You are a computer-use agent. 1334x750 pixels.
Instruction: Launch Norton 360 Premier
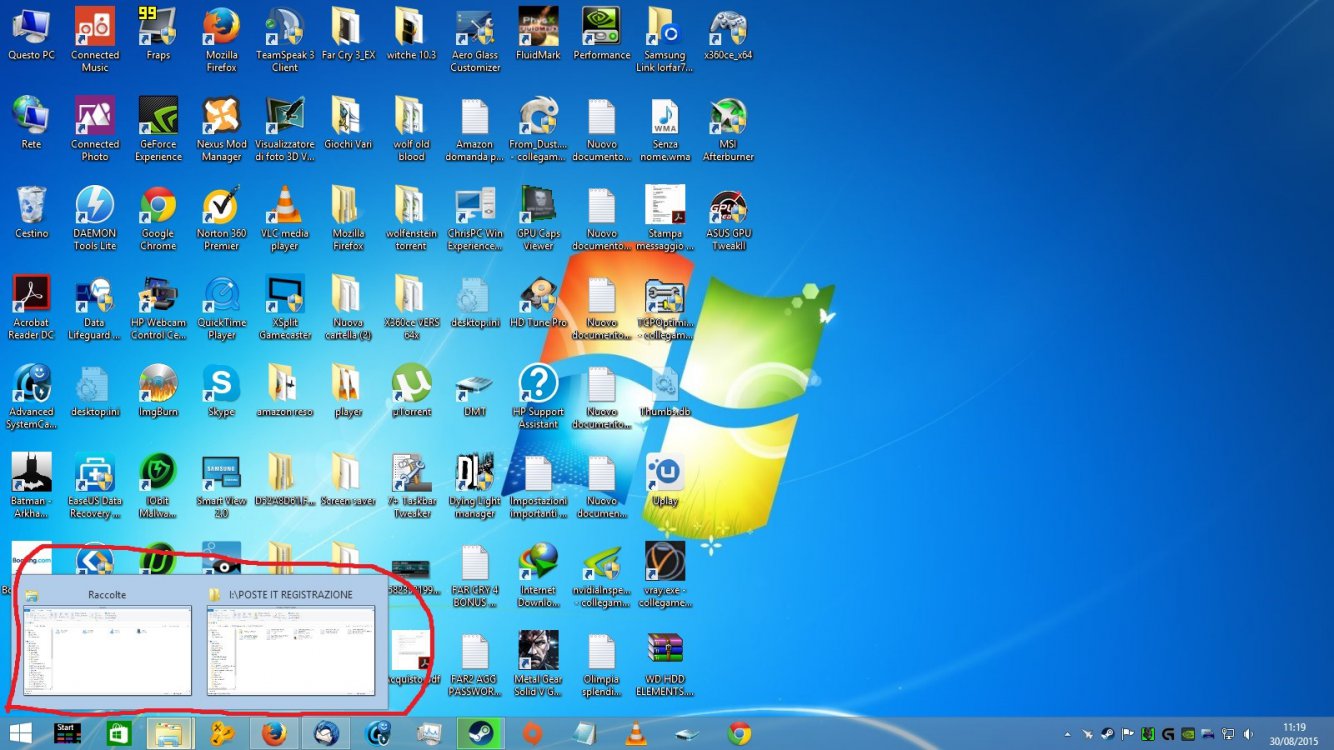[x=221, y=218]
